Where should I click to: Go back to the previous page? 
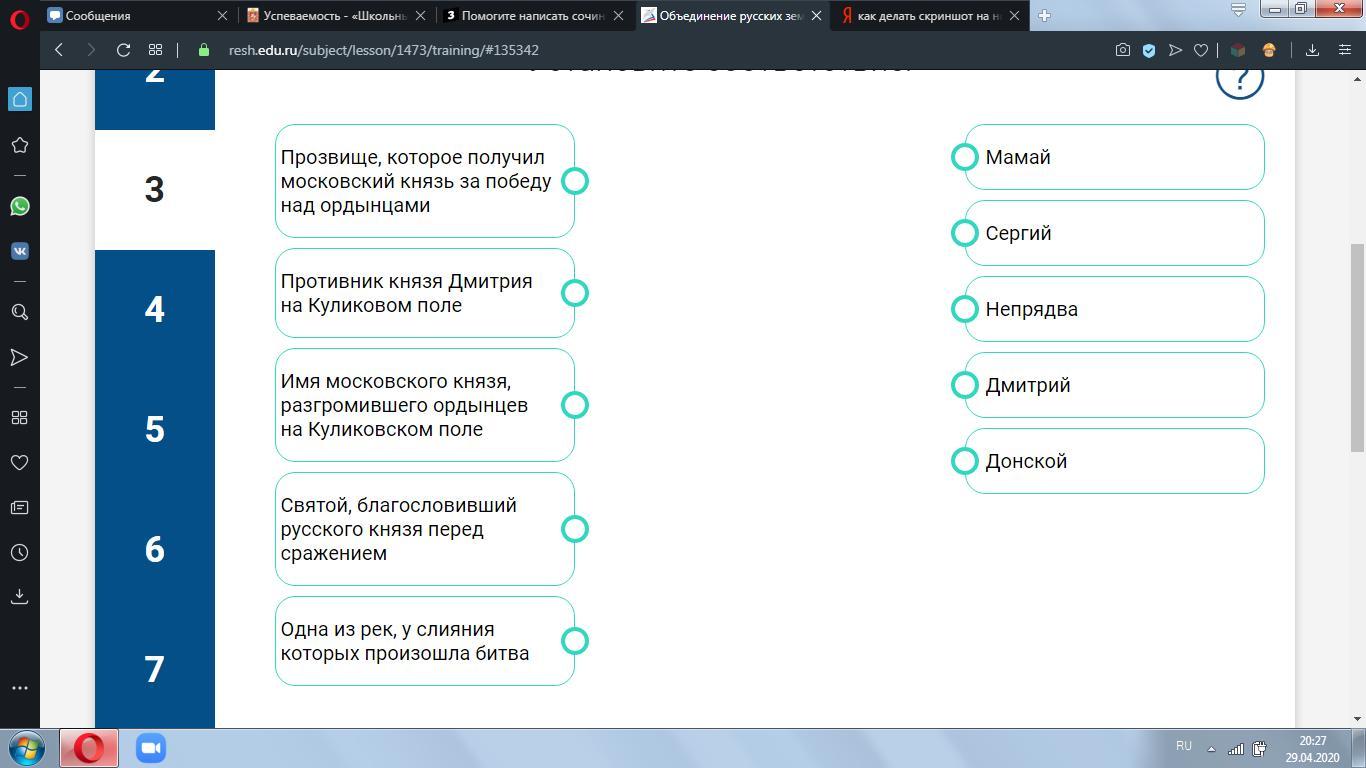59,50
